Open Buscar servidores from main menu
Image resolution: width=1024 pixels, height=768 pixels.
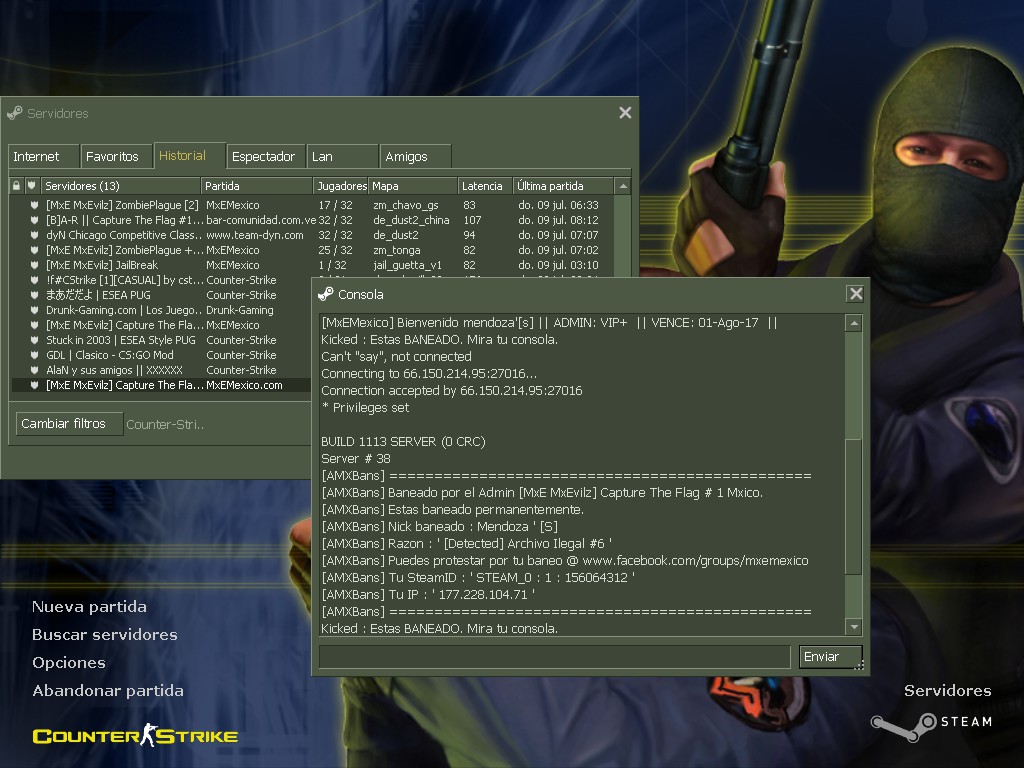[104, 635]
